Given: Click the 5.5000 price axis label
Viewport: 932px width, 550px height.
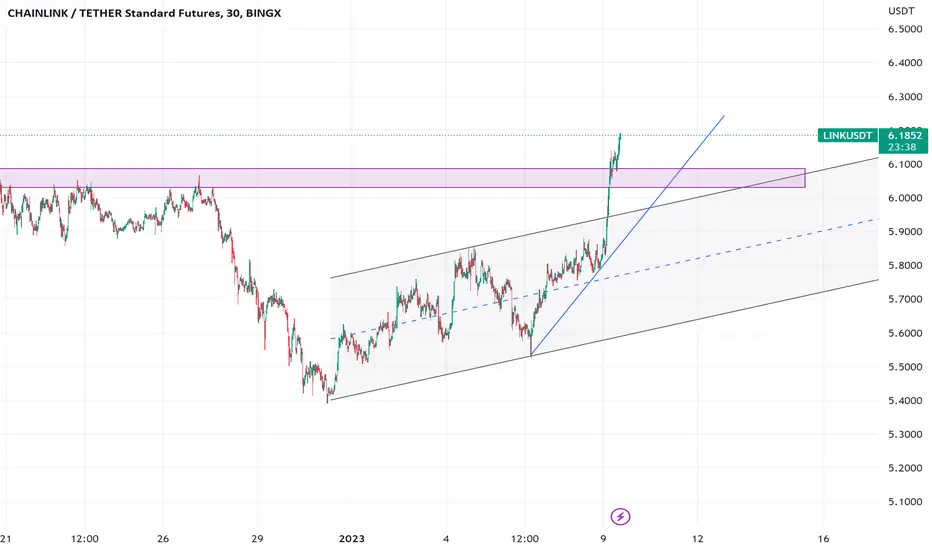Looking at the screenshot, I should click(x=905, y=367).
